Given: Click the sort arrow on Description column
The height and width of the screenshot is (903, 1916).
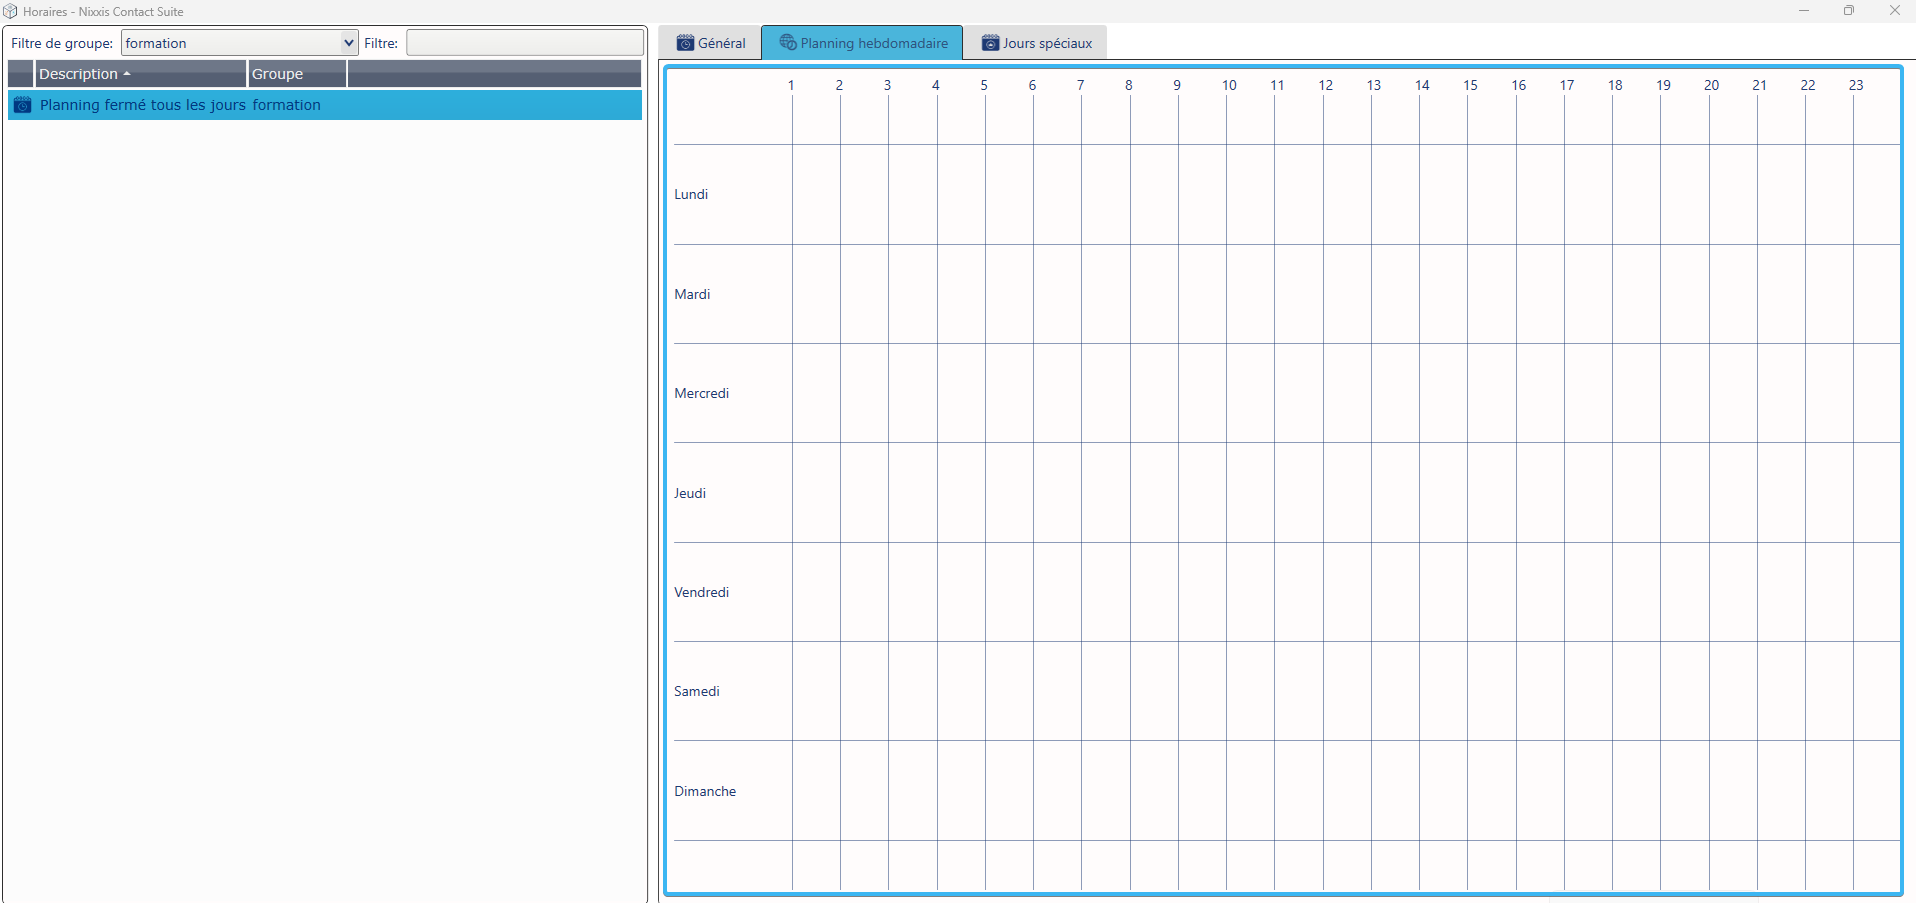Looking at the screenshot, I should point(127,74).
